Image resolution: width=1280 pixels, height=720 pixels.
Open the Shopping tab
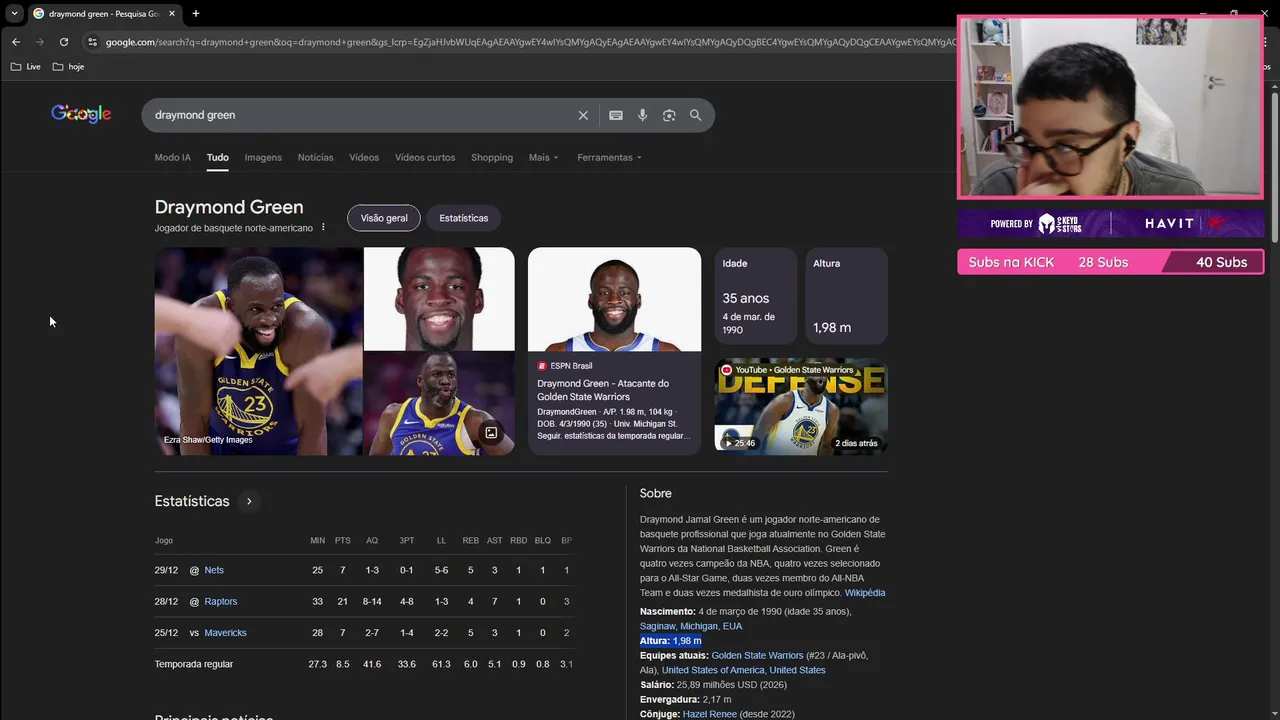492,157
